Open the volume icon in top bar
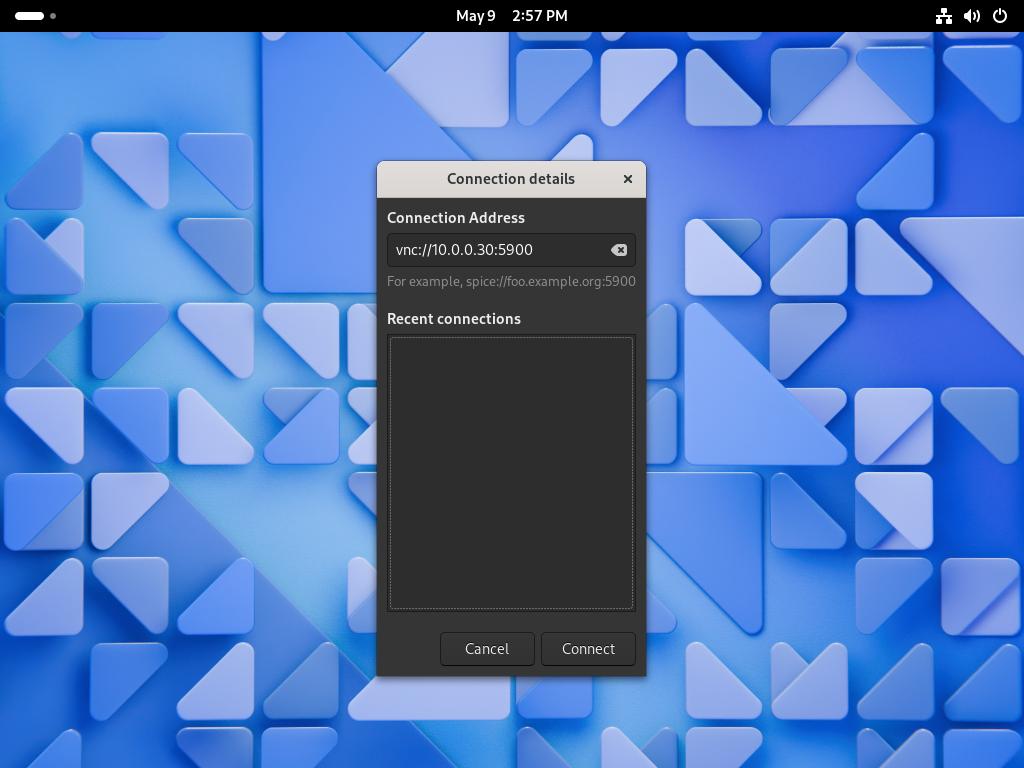Image resolution: width=1024 pixels, height=768 pixels. (972, 16)
